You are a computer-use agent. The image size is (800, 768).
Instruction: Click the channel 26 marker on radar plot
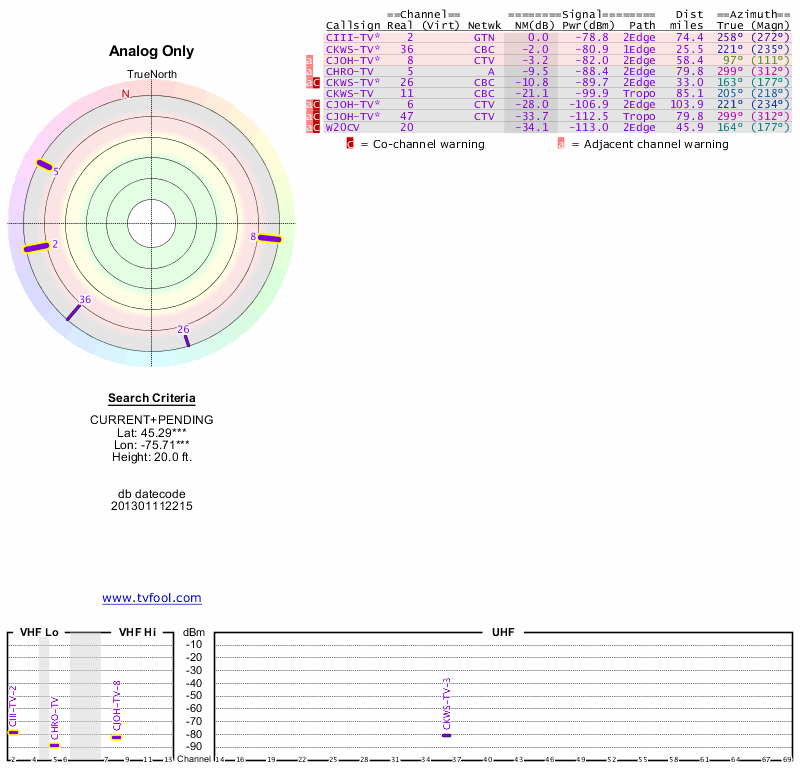click(187, 341)
